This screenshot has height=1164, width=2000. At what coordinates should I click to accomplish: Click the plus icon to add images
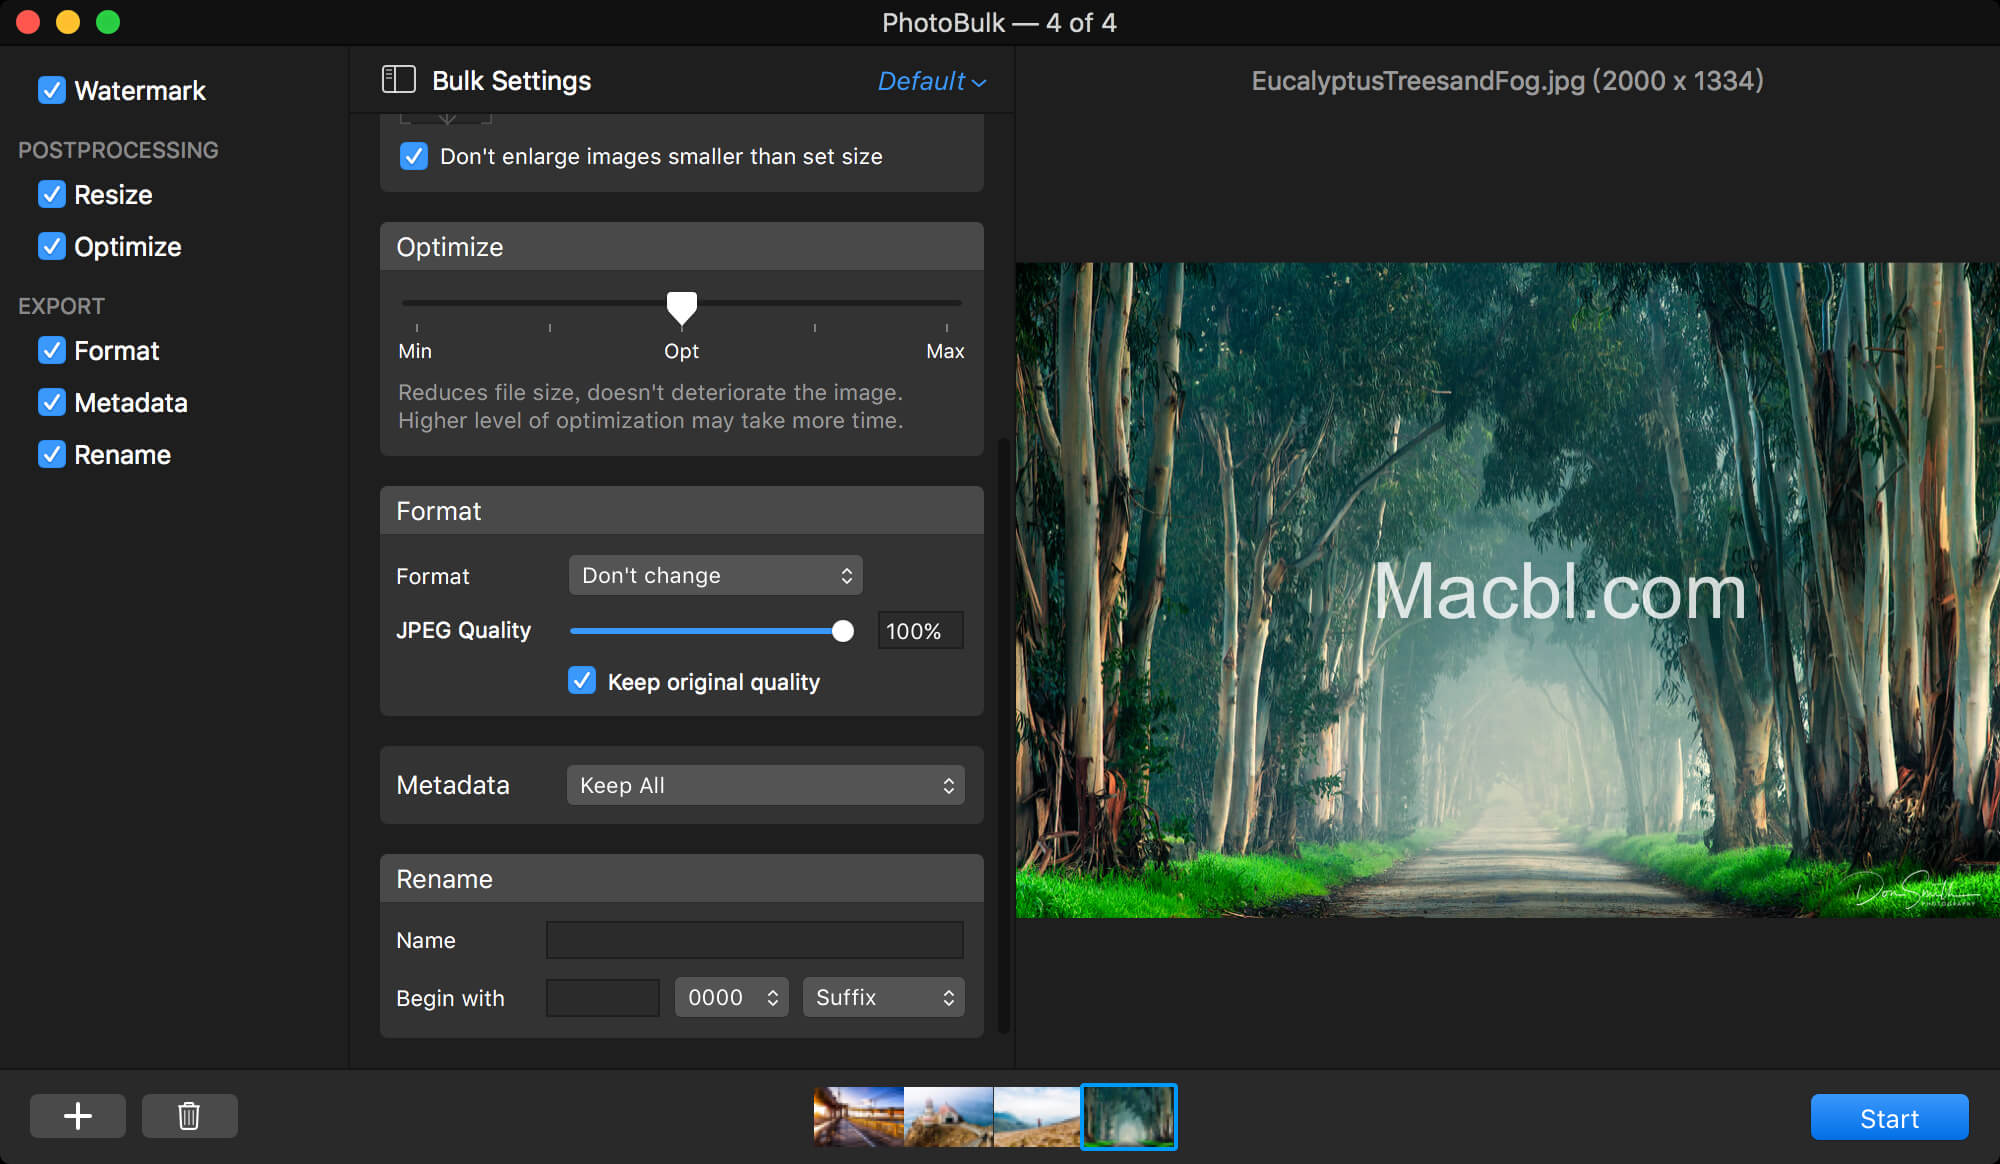[x=78, y=1116]
